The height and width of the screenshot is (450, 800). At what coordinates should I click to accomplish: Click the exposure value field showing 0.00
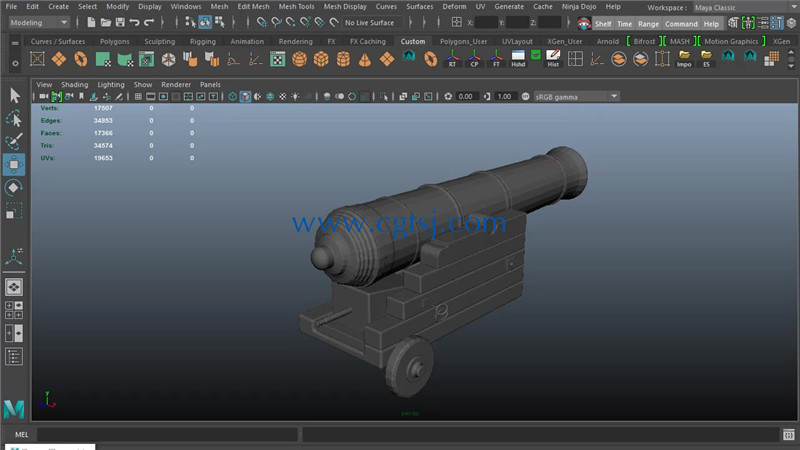[465, 96]
